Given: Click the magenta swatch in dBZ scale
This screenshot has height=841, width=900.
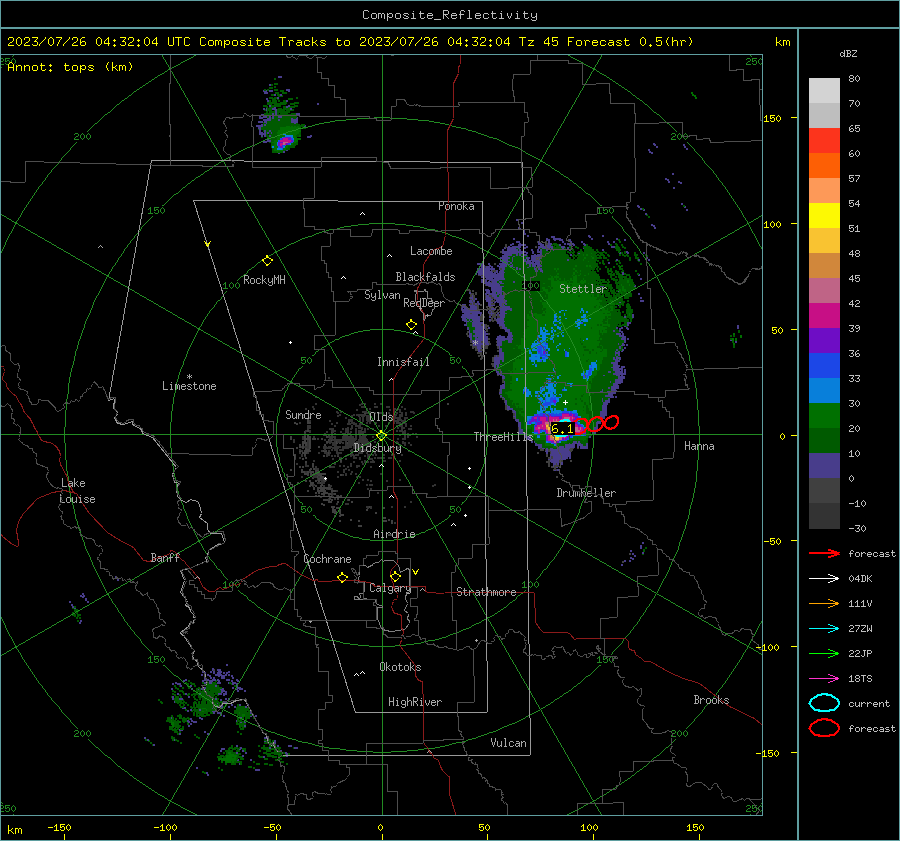Looking at the screenshot, I should [x=824, y=316].
